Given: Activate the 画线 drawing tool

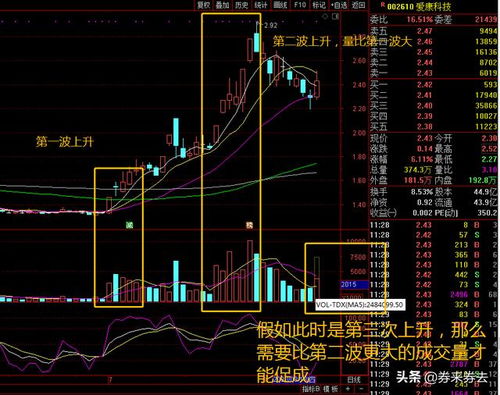Looking at the screenshot, I should pyautogui.click(x=280, y=5).
